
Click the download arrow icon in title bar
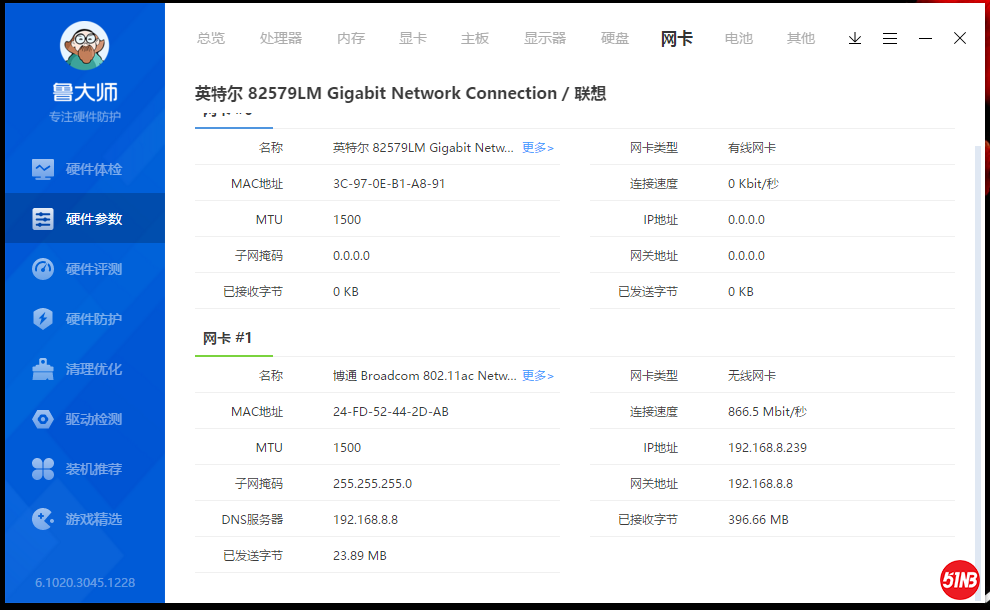855,38
